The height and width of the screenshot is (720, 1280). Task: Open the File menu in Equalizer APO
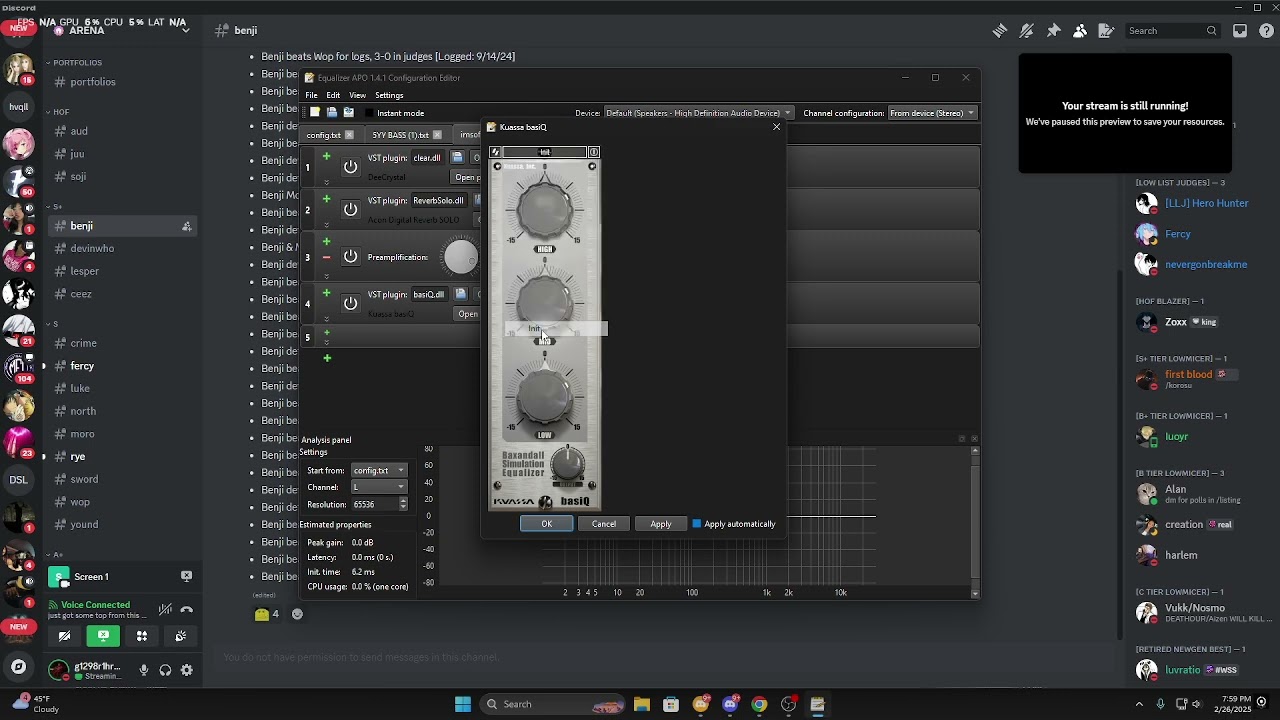tap(312, 95)
